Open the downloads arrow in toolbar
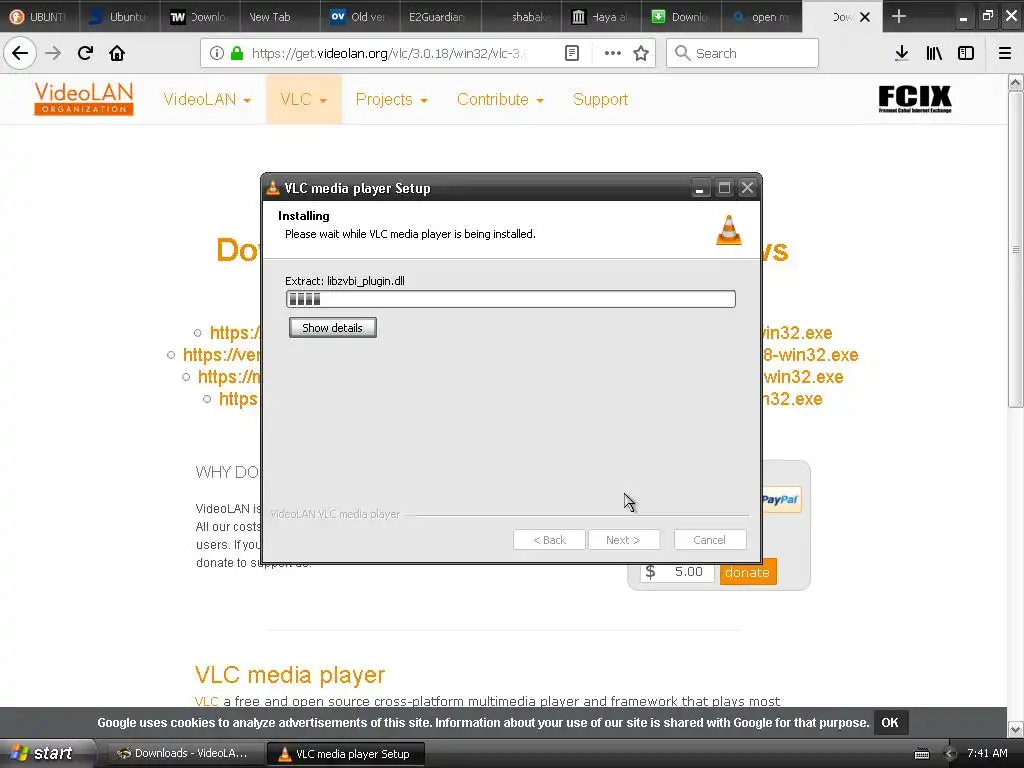This screenshot has width=1024, height=768. coord(902,53)
